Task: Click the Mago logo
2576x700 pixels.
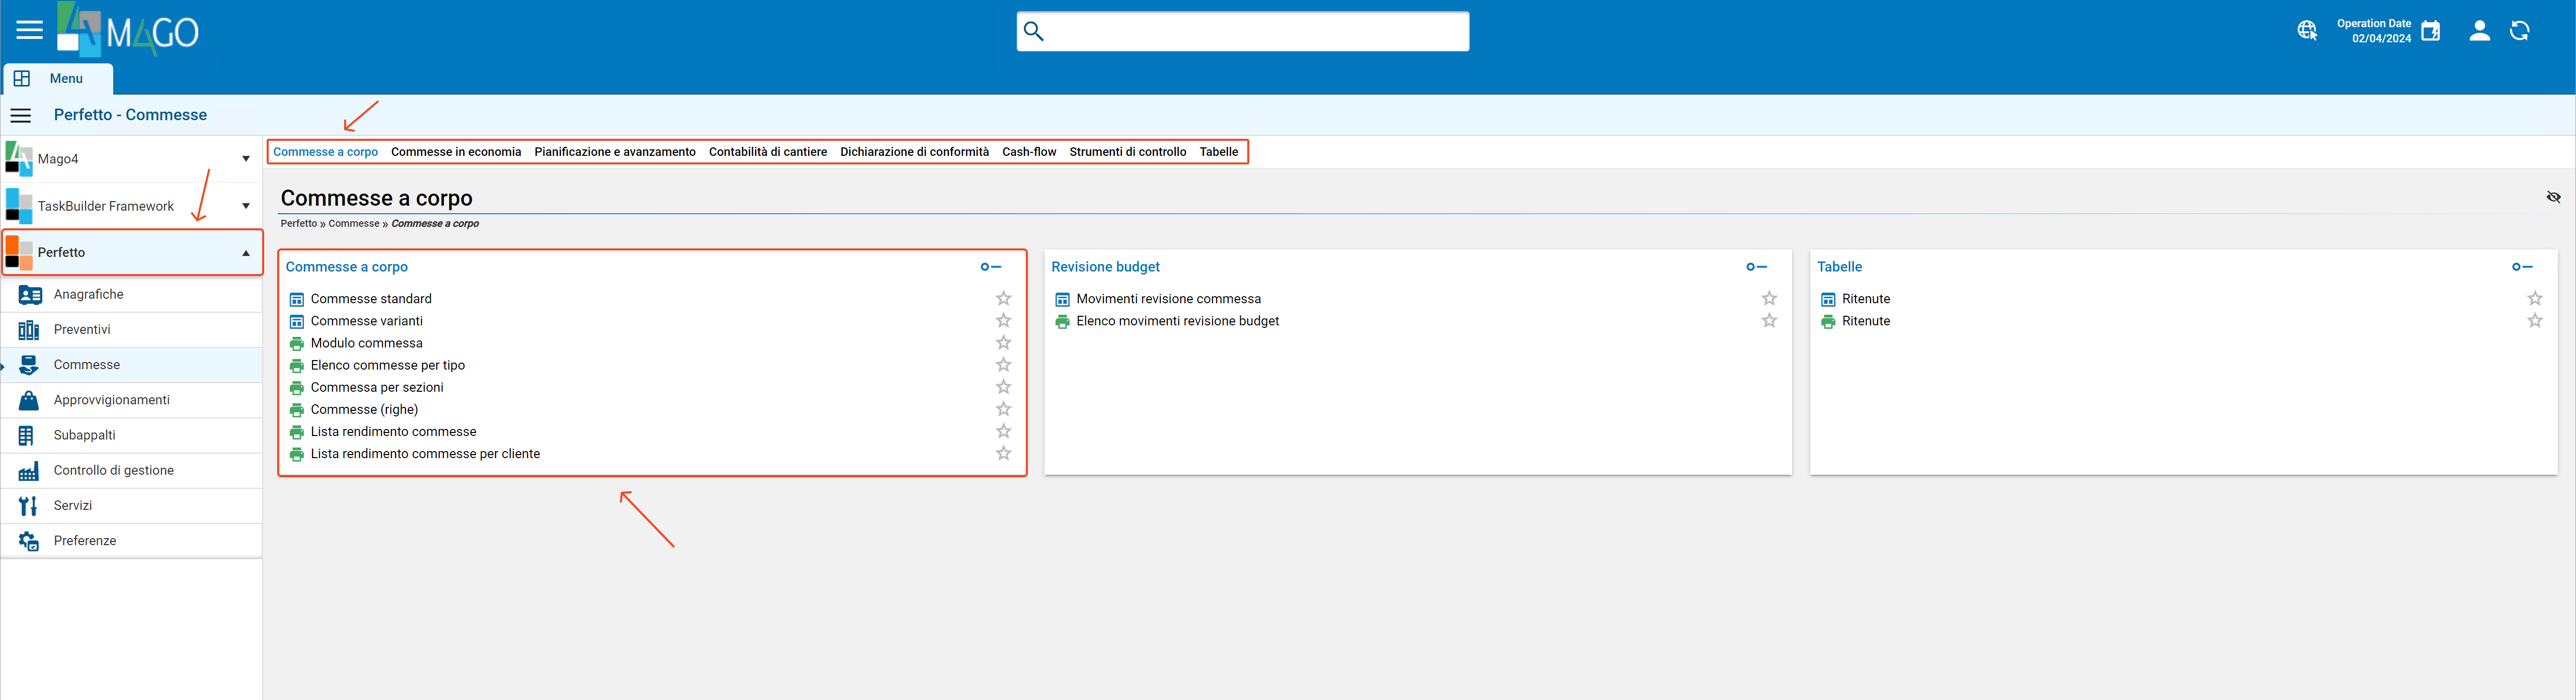Action: pos(128,30)
